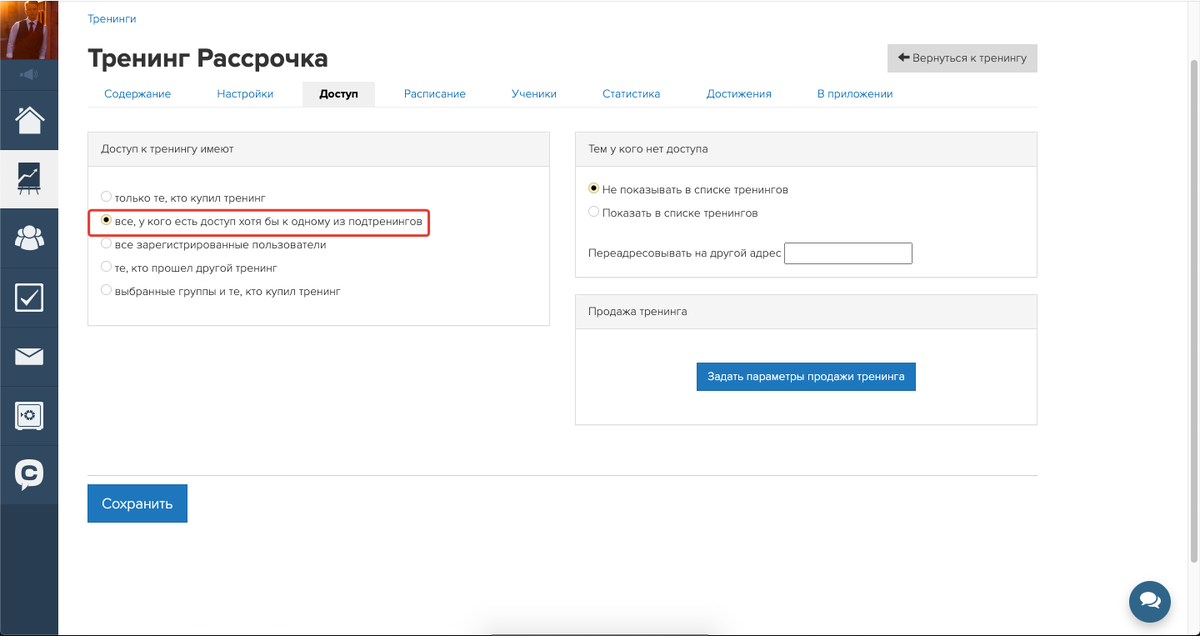The width and height of the screenshot is (1200, 636).
Task: Click the Сохранить button
Action: 137,504
